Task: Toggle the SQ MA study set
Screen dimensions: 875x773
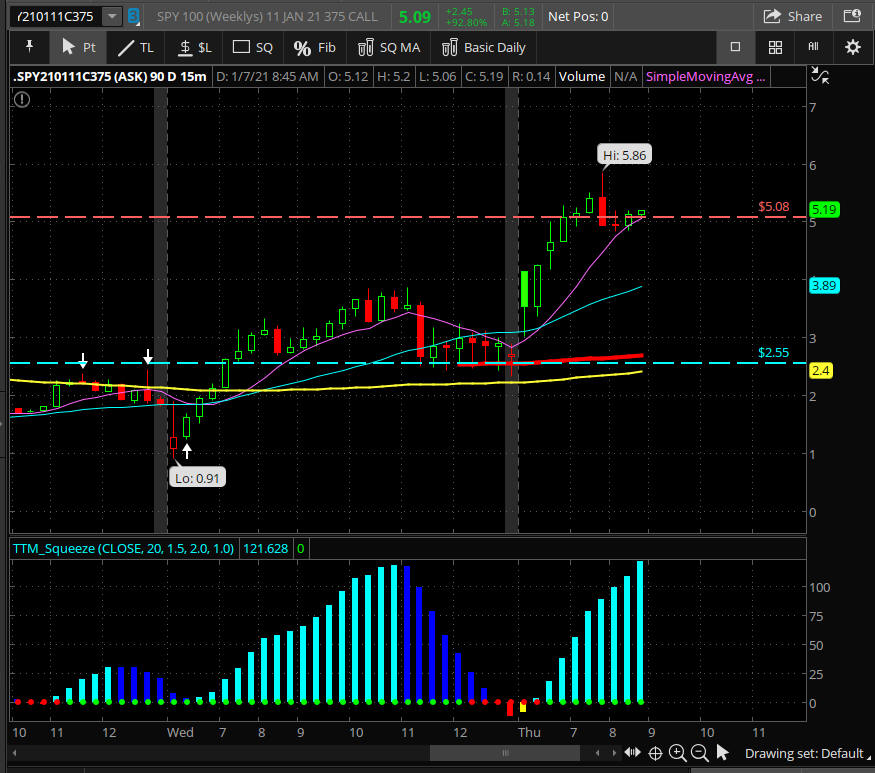Action: pyautogui.click(x=388, y=47)
